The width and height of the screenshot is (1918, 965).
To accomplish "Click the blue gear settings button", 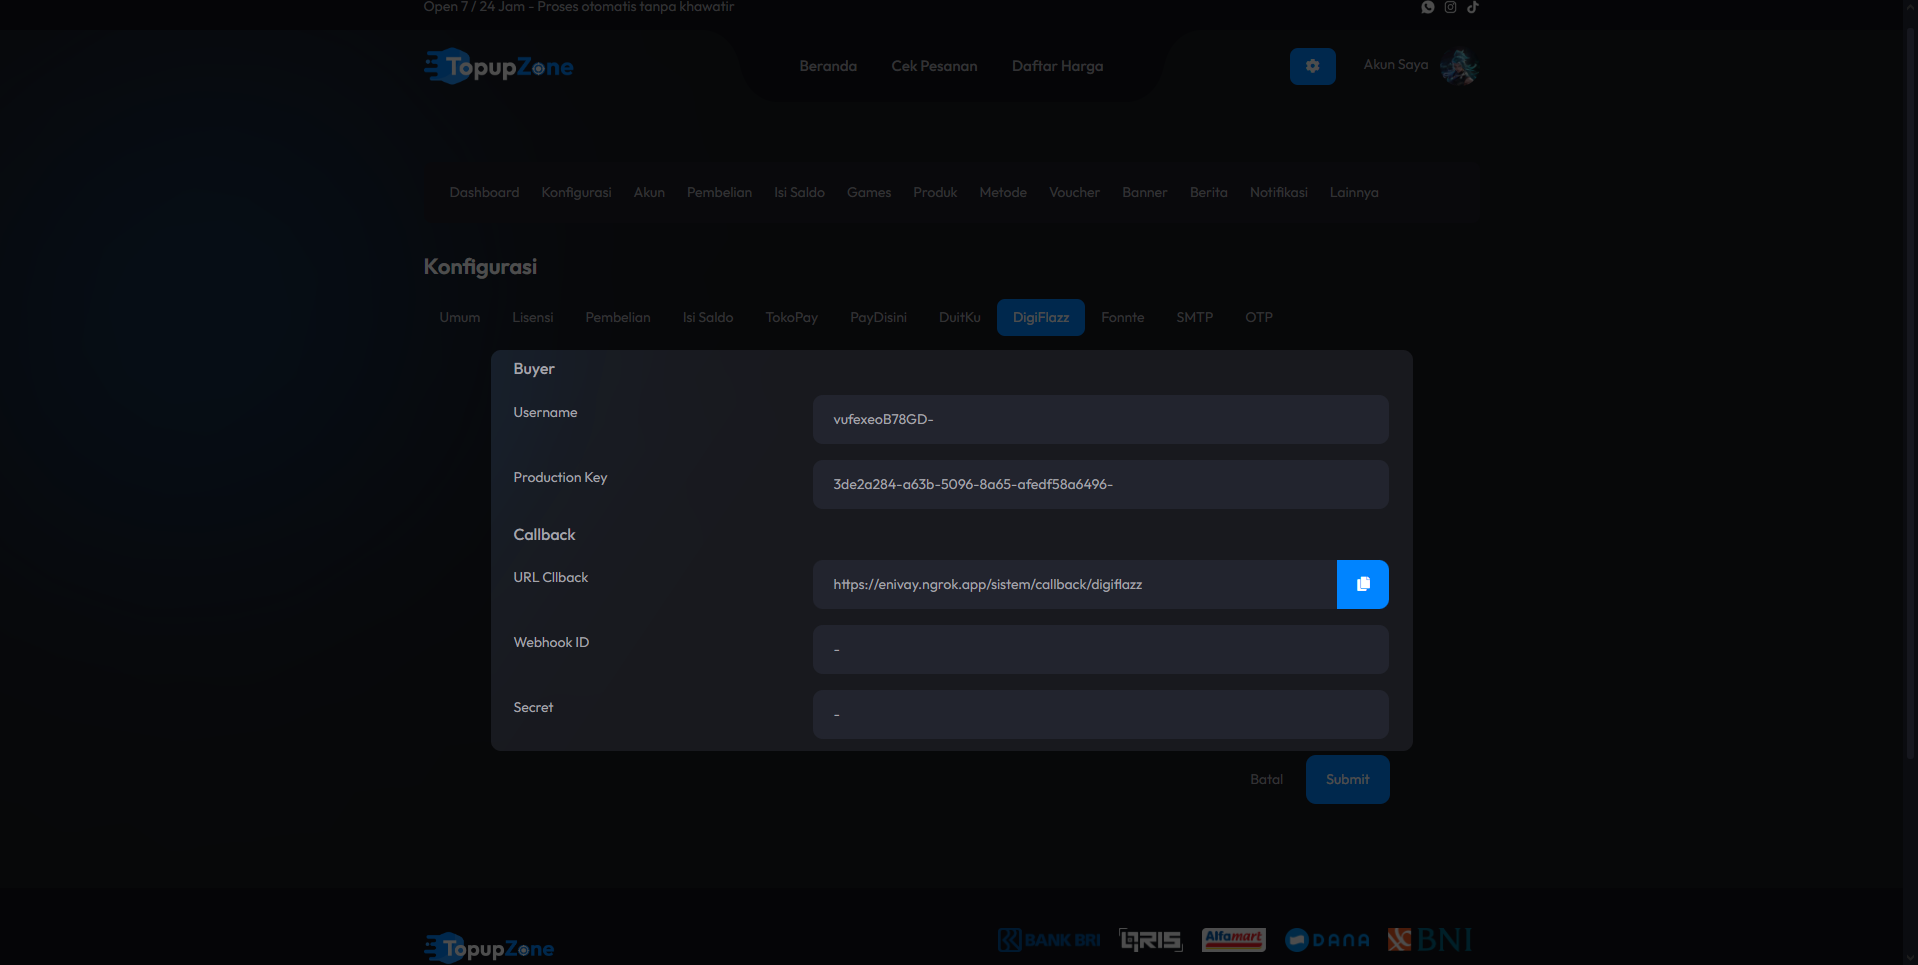I will pos(1312,66).
